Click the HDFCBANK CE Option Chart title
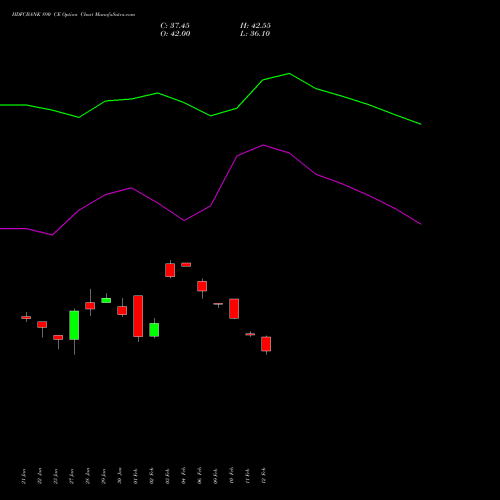Image resolution: width=500 pixels, height=500 pixels. (x=73, y=15)
